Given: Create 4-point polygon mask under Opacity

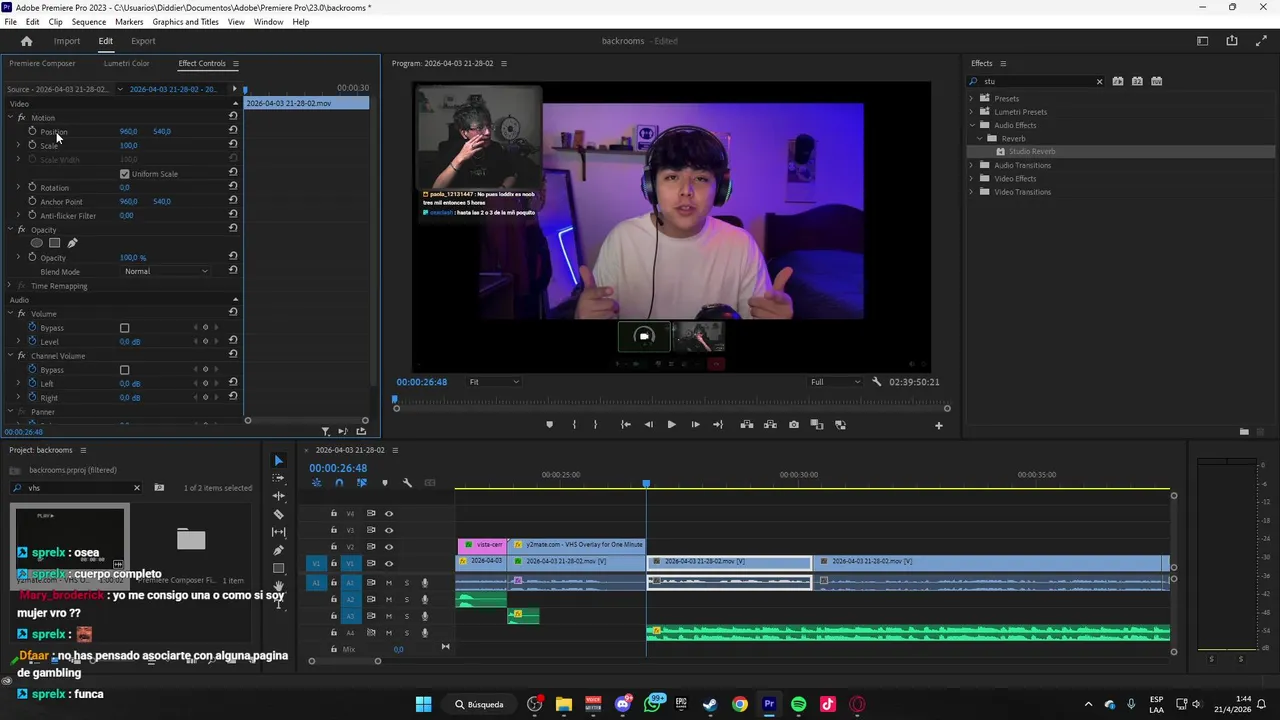Looking at the screenshot, I should click(x=55, y=243).
